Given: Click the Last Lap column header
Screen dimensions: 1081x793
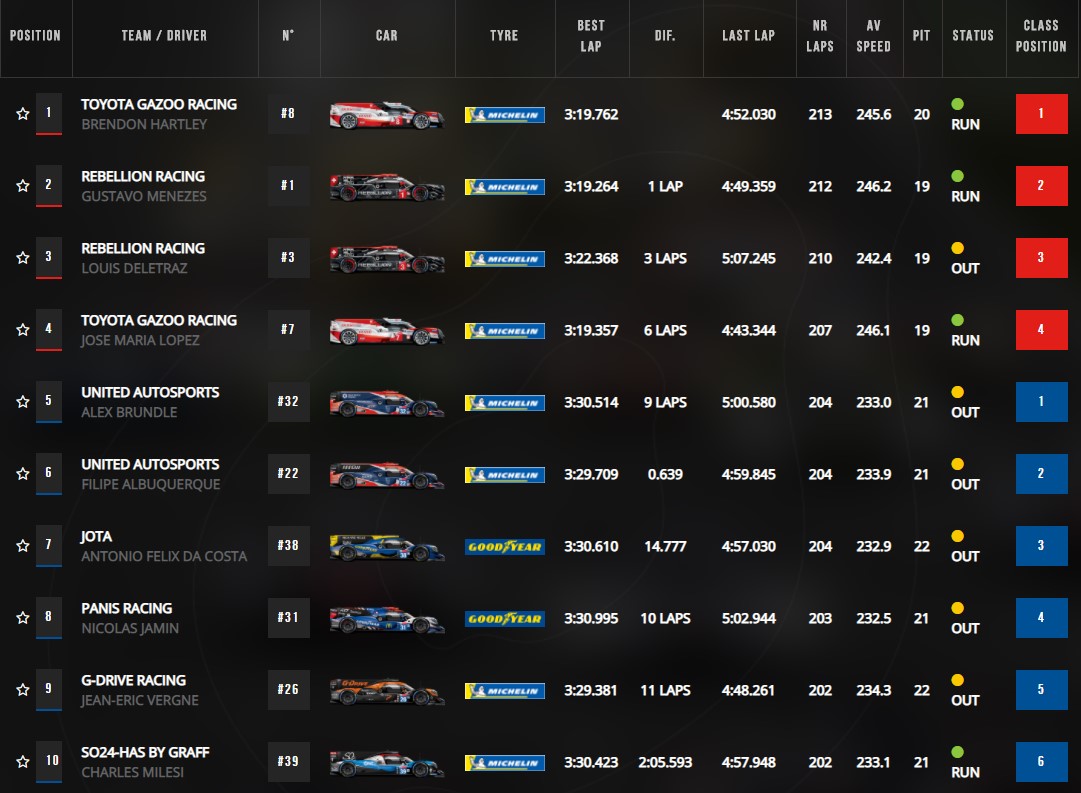Looking at the screenshot, I should pyautogui.click(x=749, y=36).
